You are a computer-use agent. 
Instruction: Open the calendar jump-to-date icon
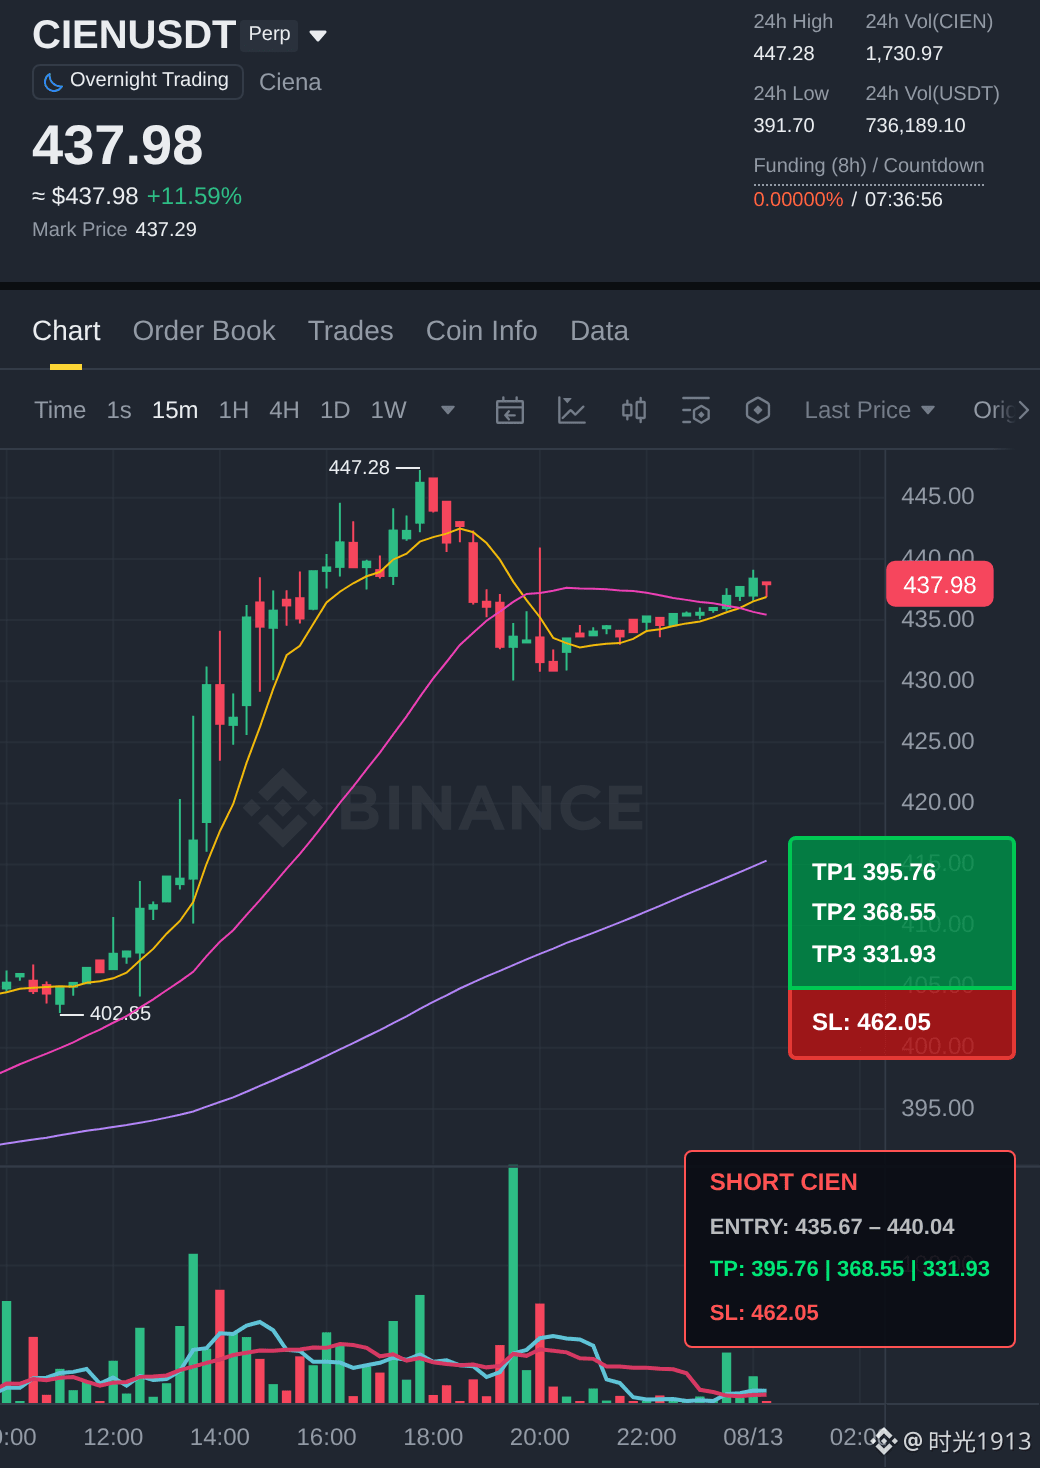[x=510, y=410]
